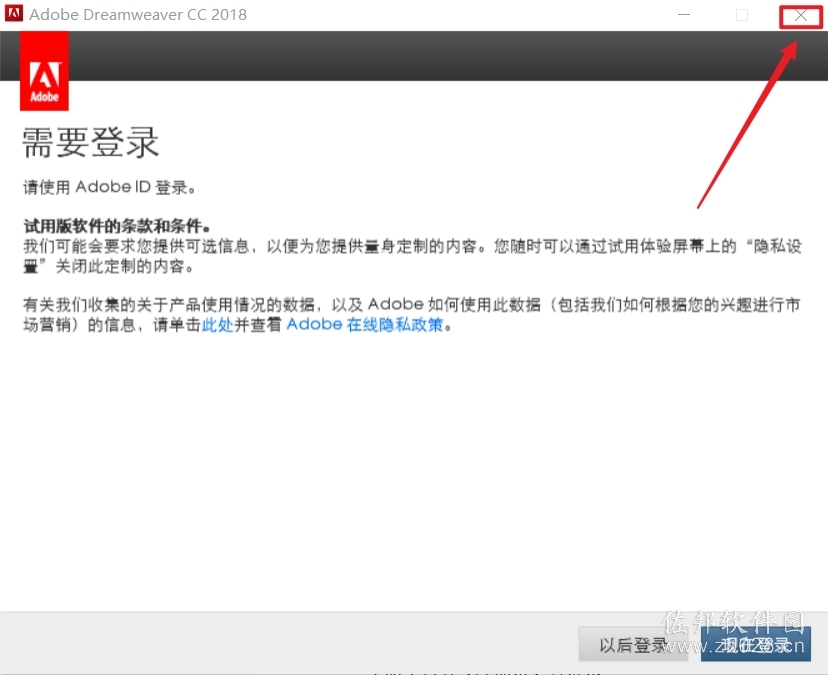Open the 此处 (here) hyperlink
The image size is (828, 675).
[218, 324]
